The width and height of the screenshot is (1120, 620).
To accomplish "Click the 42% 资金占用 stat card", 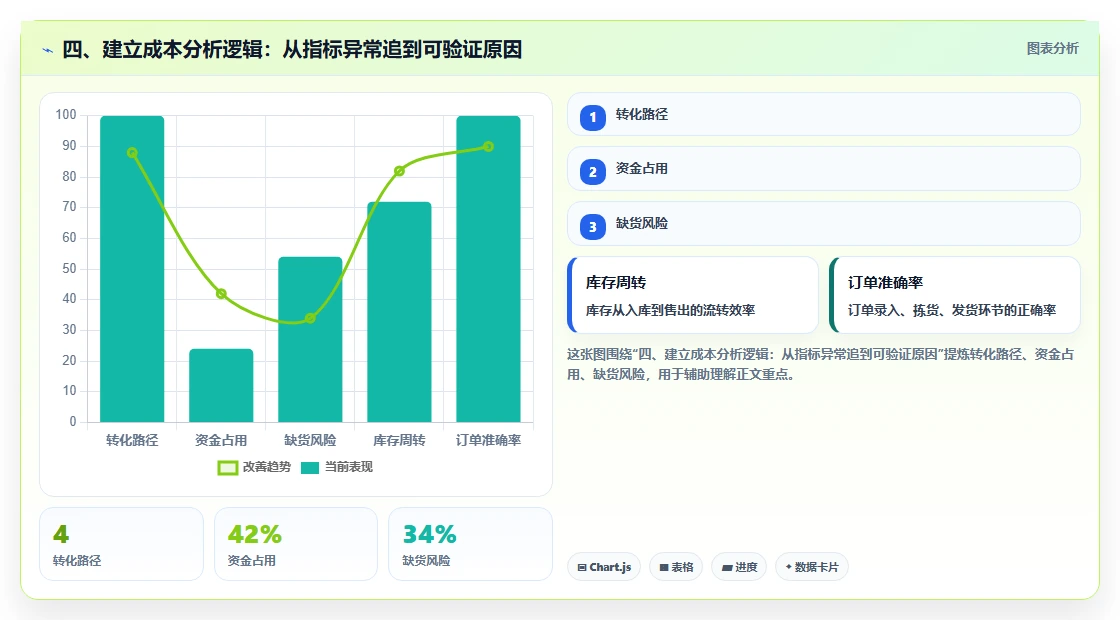I will click(x=296, y=544).
